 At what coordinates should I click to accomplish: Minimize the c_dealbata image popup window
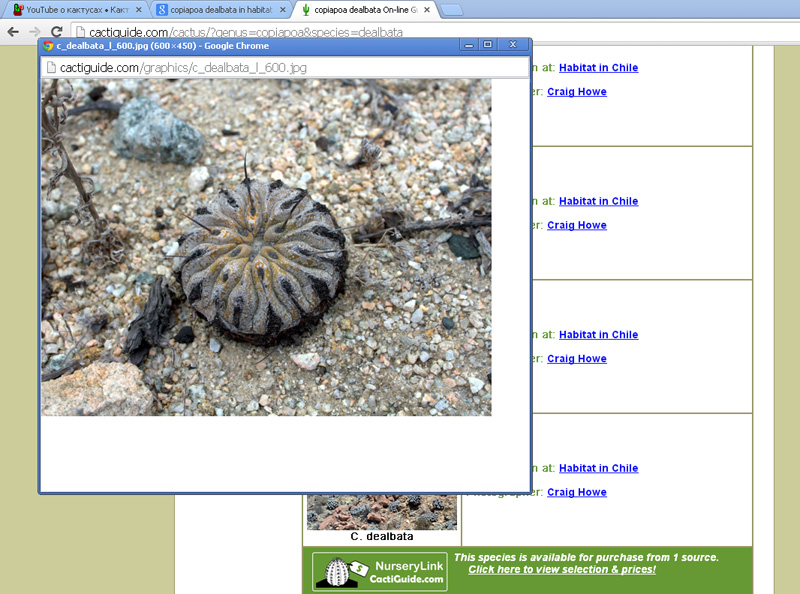pyautogui.click(x=469, y=45)
